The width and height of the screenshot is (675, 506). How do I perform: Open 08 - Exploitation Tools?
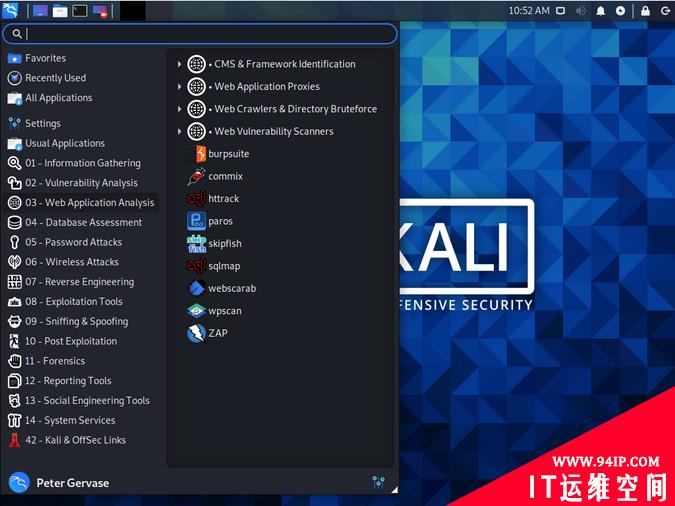[x=65, y=302]
